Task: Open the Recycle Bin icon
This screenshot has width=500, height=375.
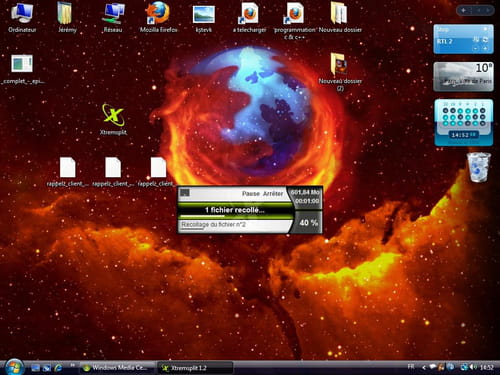Action: [x=479, y=167]
